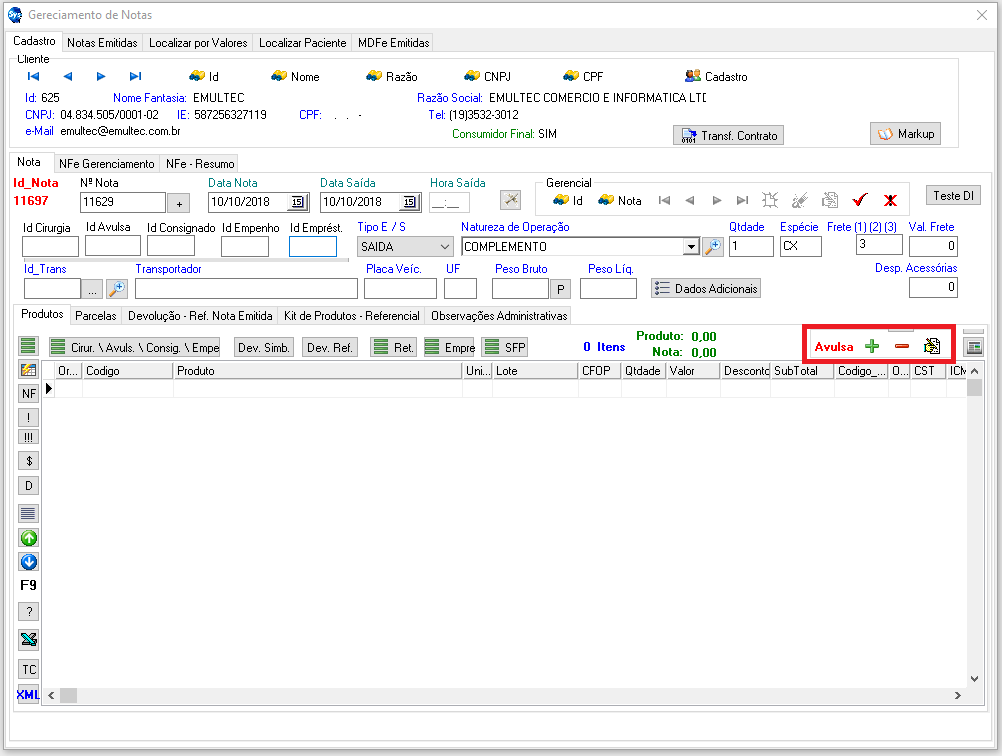Click the green plus icon next to Avulsa
Screen dimensions: 1002x756
pos(872,346)
